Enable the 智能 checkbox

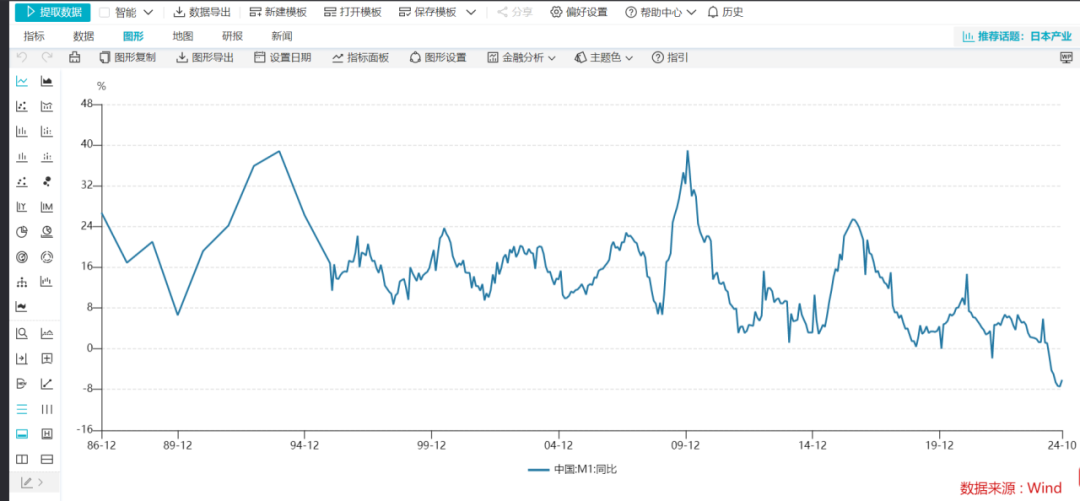[x=104, y=12]
